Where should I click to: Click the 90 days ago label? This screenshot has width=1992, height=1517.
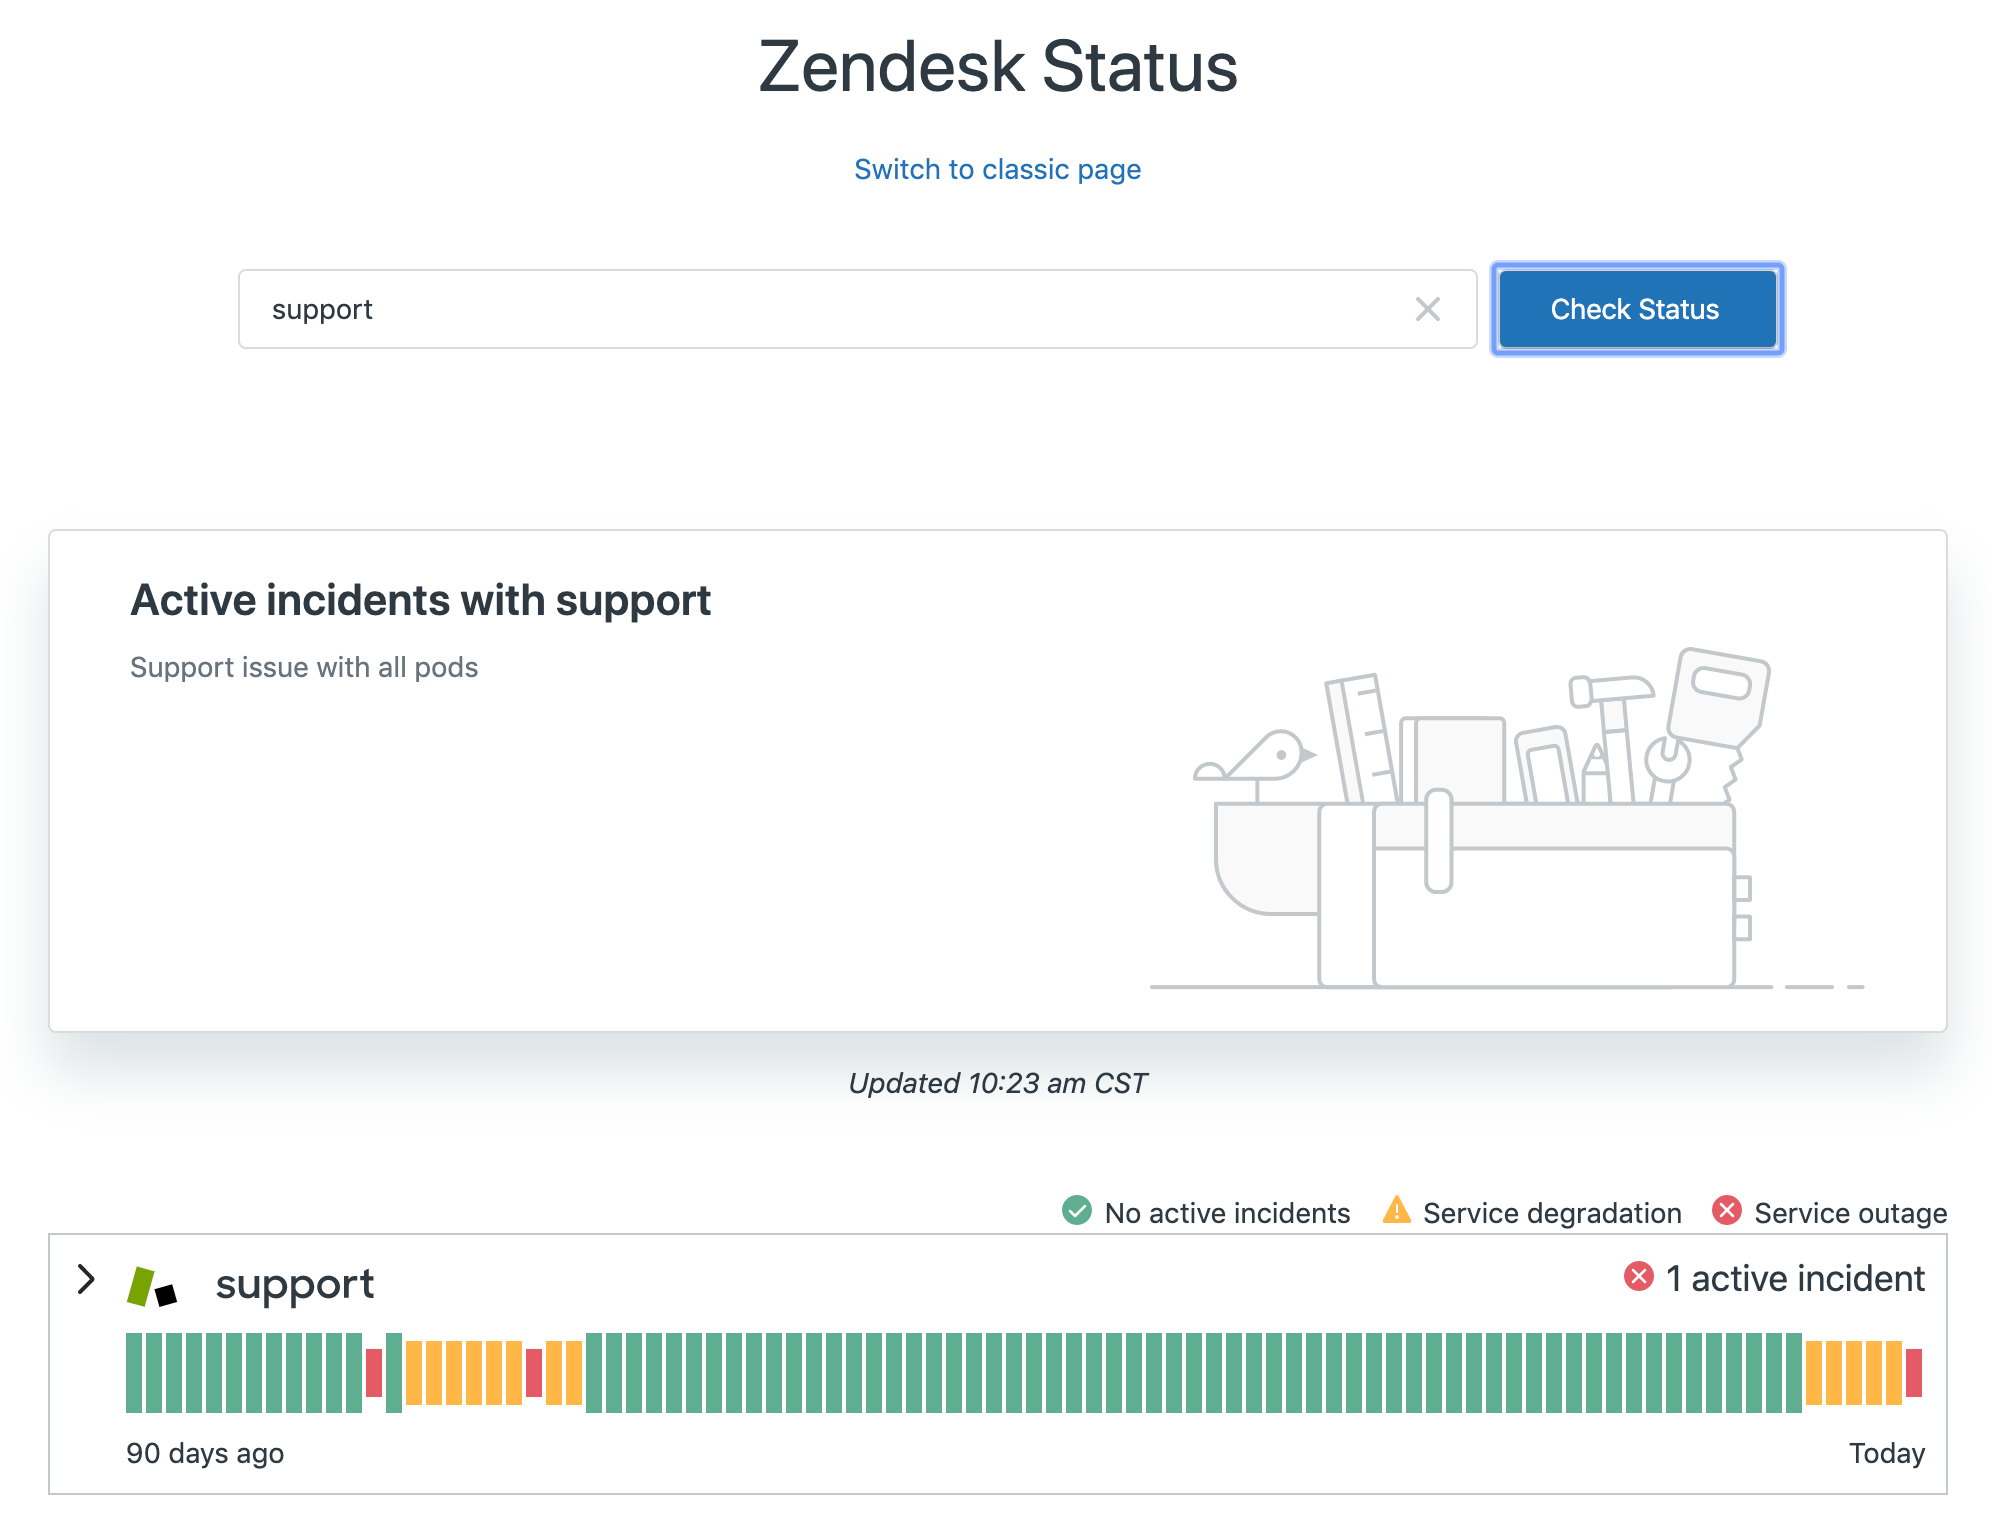(x=205, y=1453)
